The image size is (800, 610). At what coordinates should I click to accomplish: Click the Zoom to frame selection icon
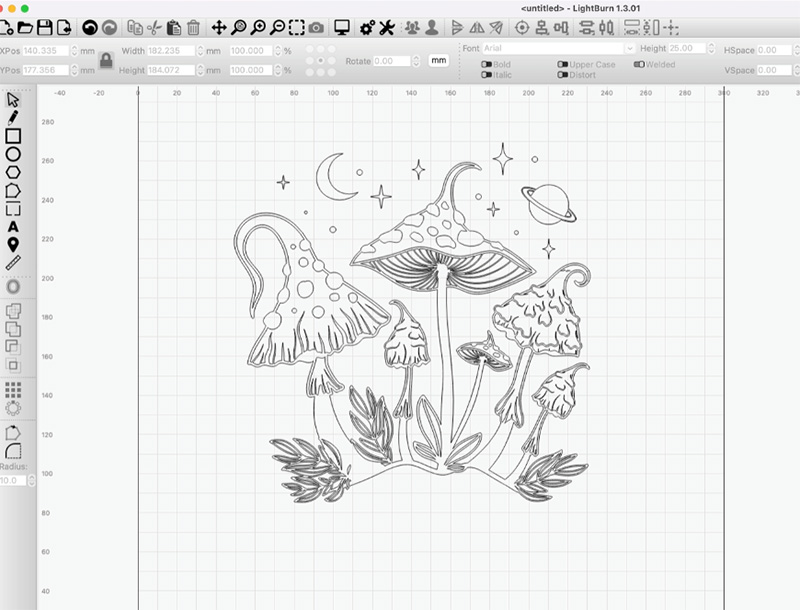pyautogui.click(x=297, y=27)
